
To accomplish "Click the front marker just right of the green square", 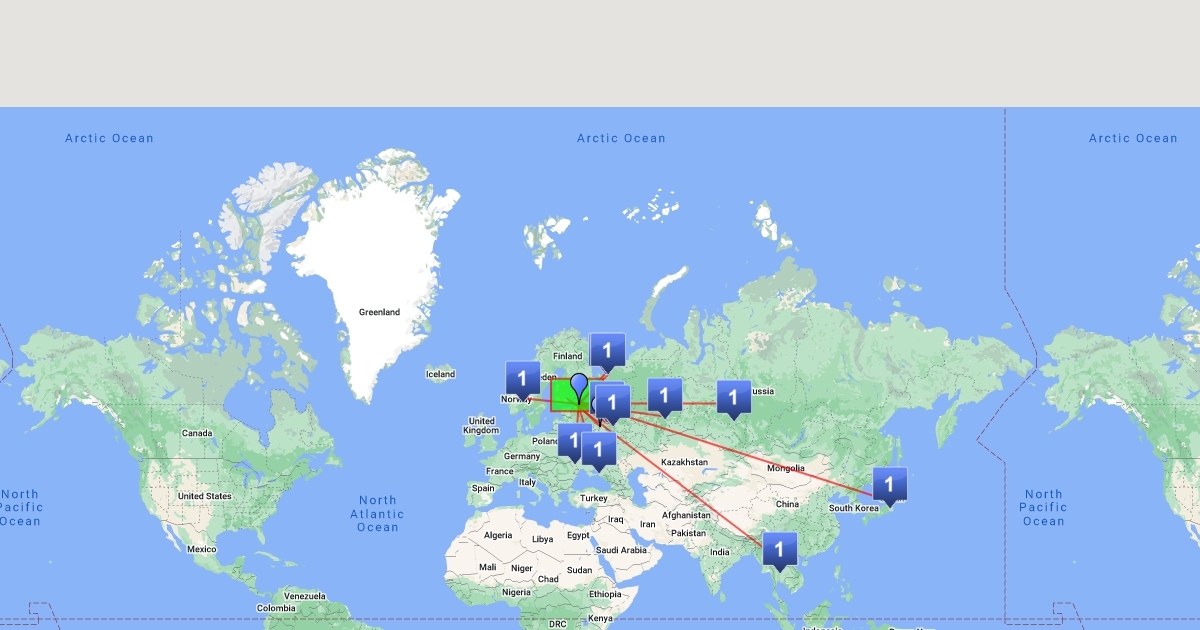I will coord(613,403).
